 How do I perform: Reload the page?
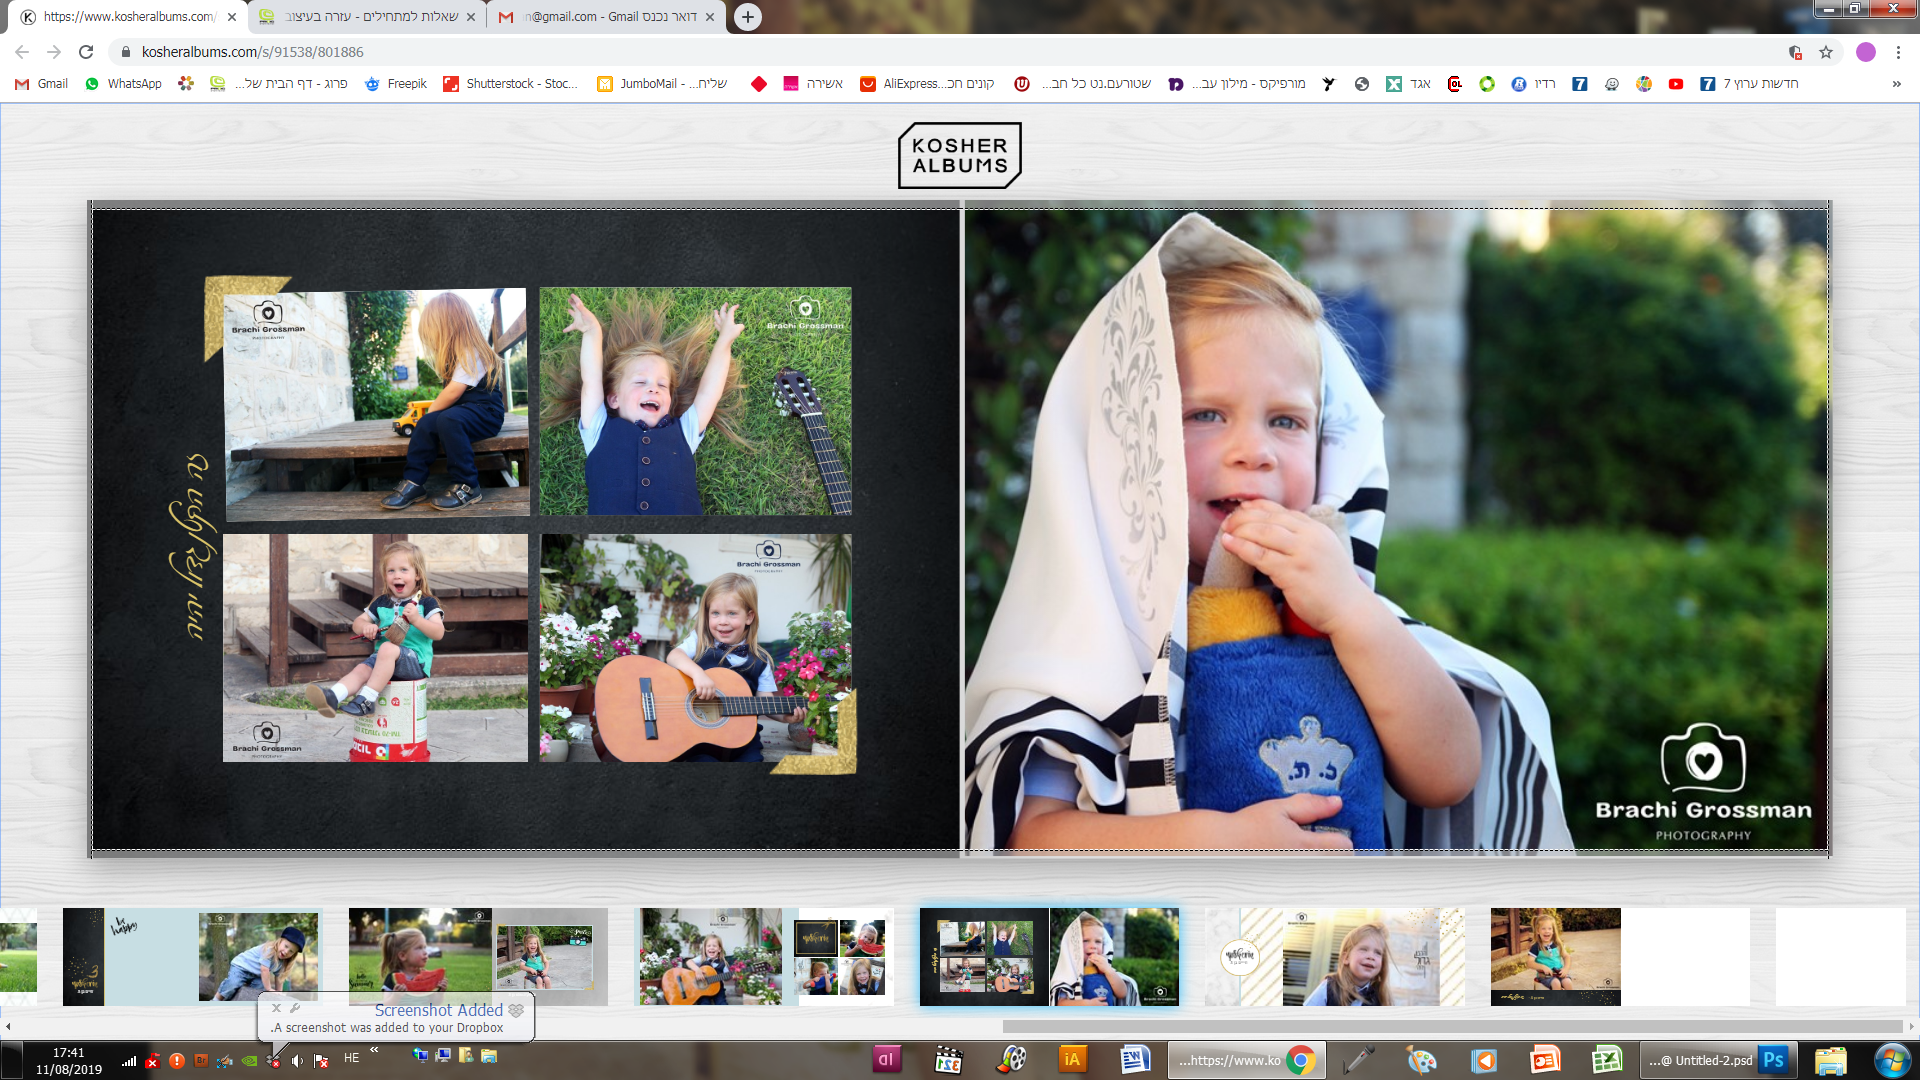click(86, 52)
